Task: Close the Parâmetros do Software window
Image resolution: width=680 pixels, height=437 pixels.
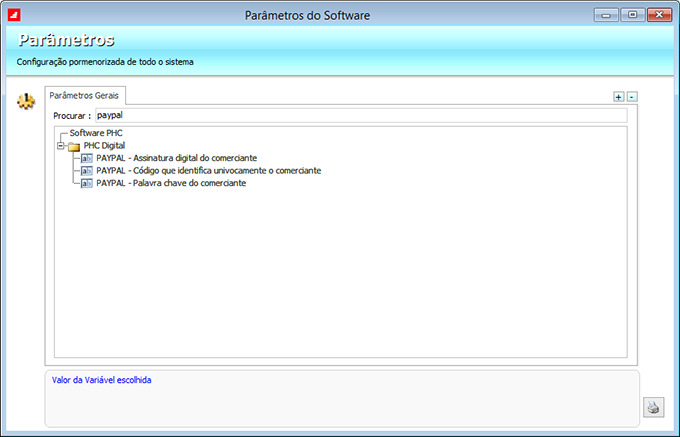Action: point(660,15)
